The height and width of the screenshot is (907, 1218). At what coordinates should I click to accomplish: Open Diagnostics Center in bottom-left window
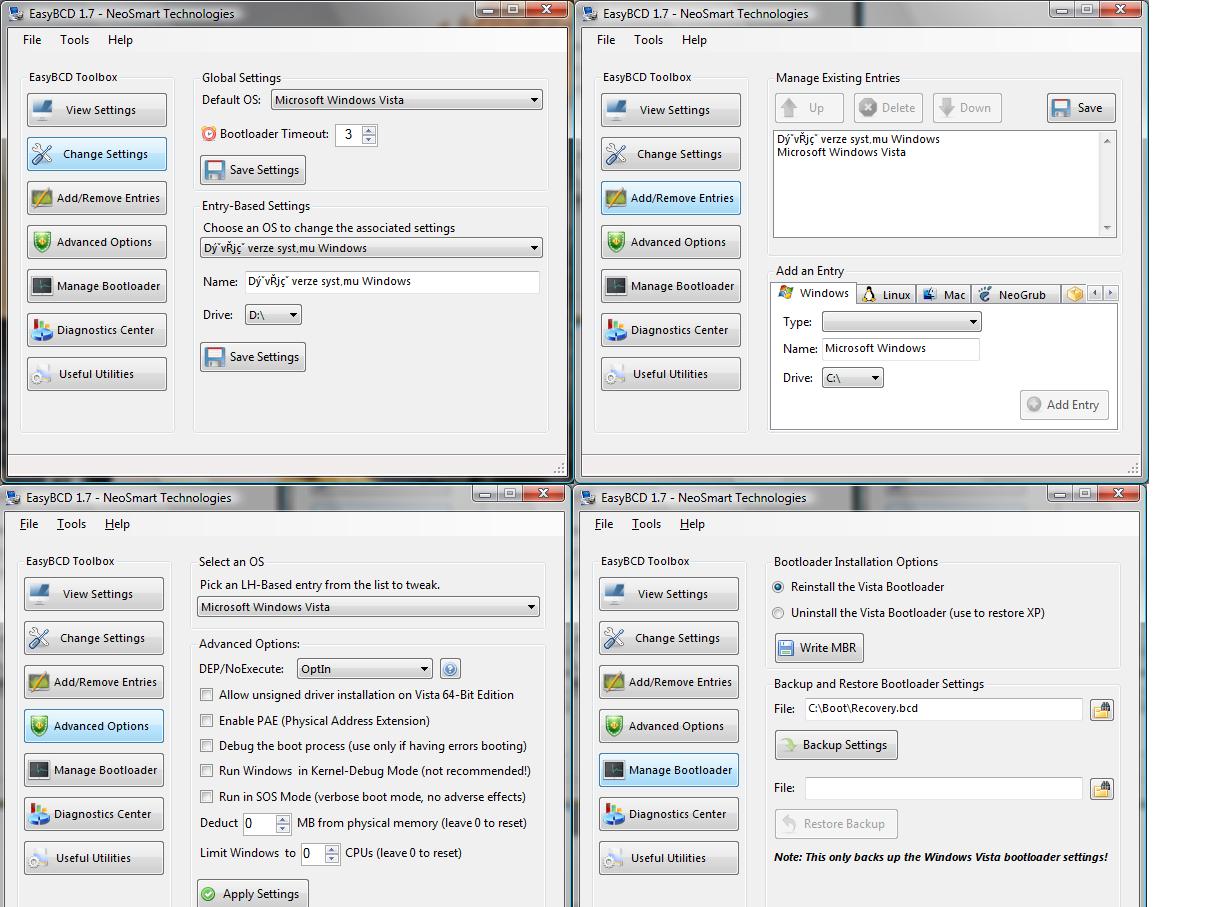tap(94, 814)
